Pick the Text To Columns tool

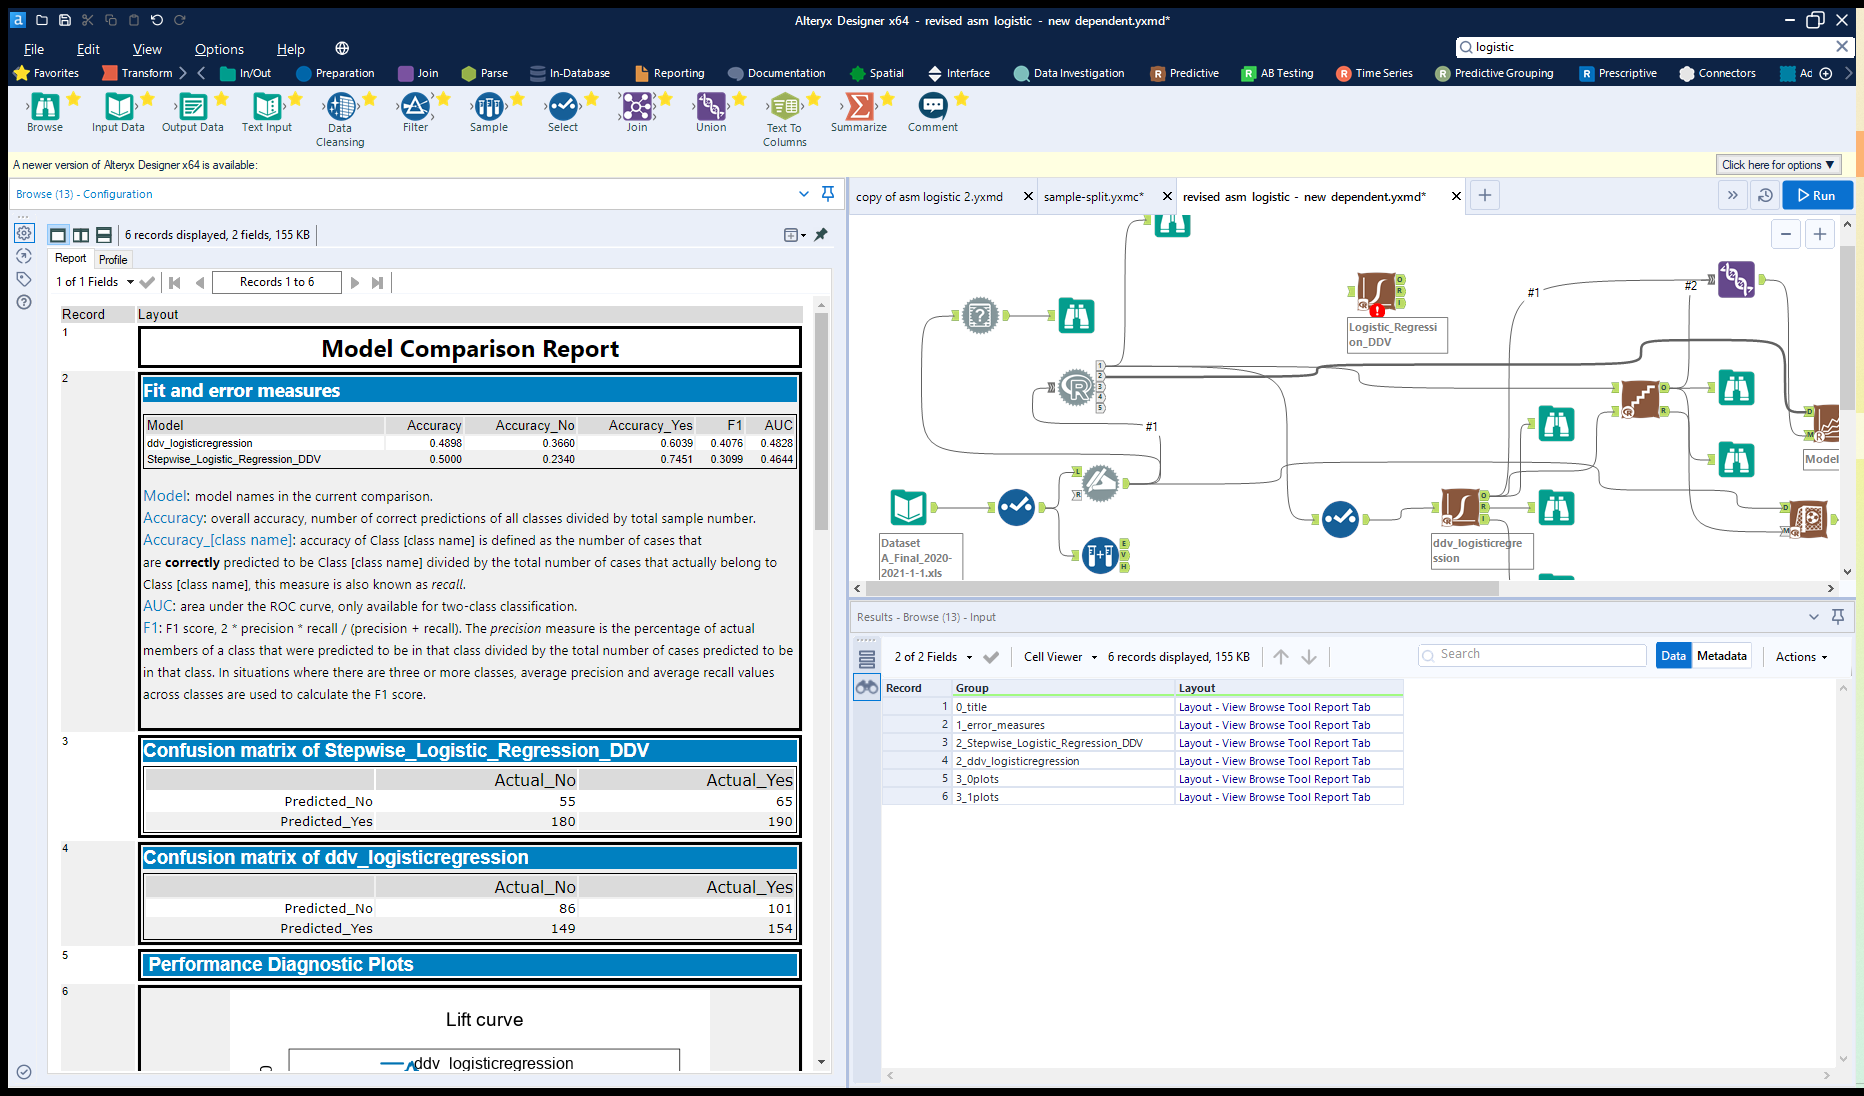click(784, 107)
